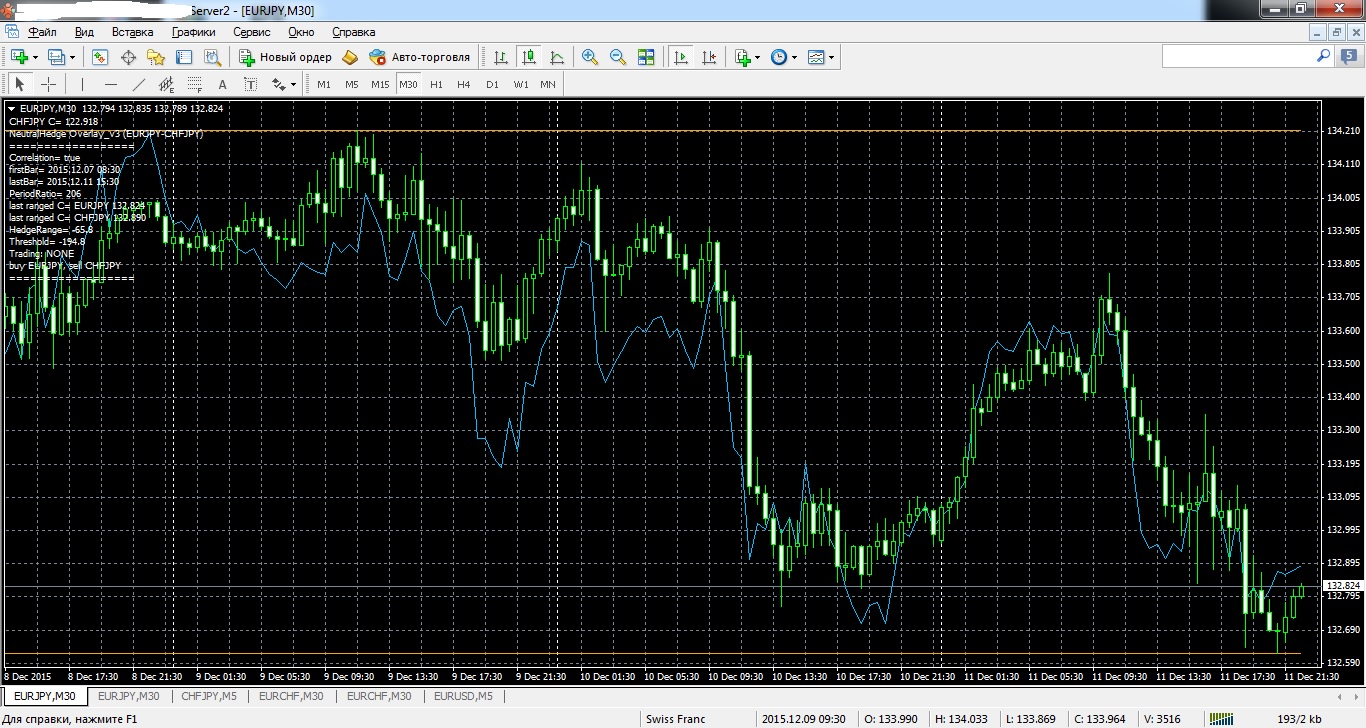Select the Vertical Line tool
This screenshot has width=1366, height=728.
pos(83,84)
